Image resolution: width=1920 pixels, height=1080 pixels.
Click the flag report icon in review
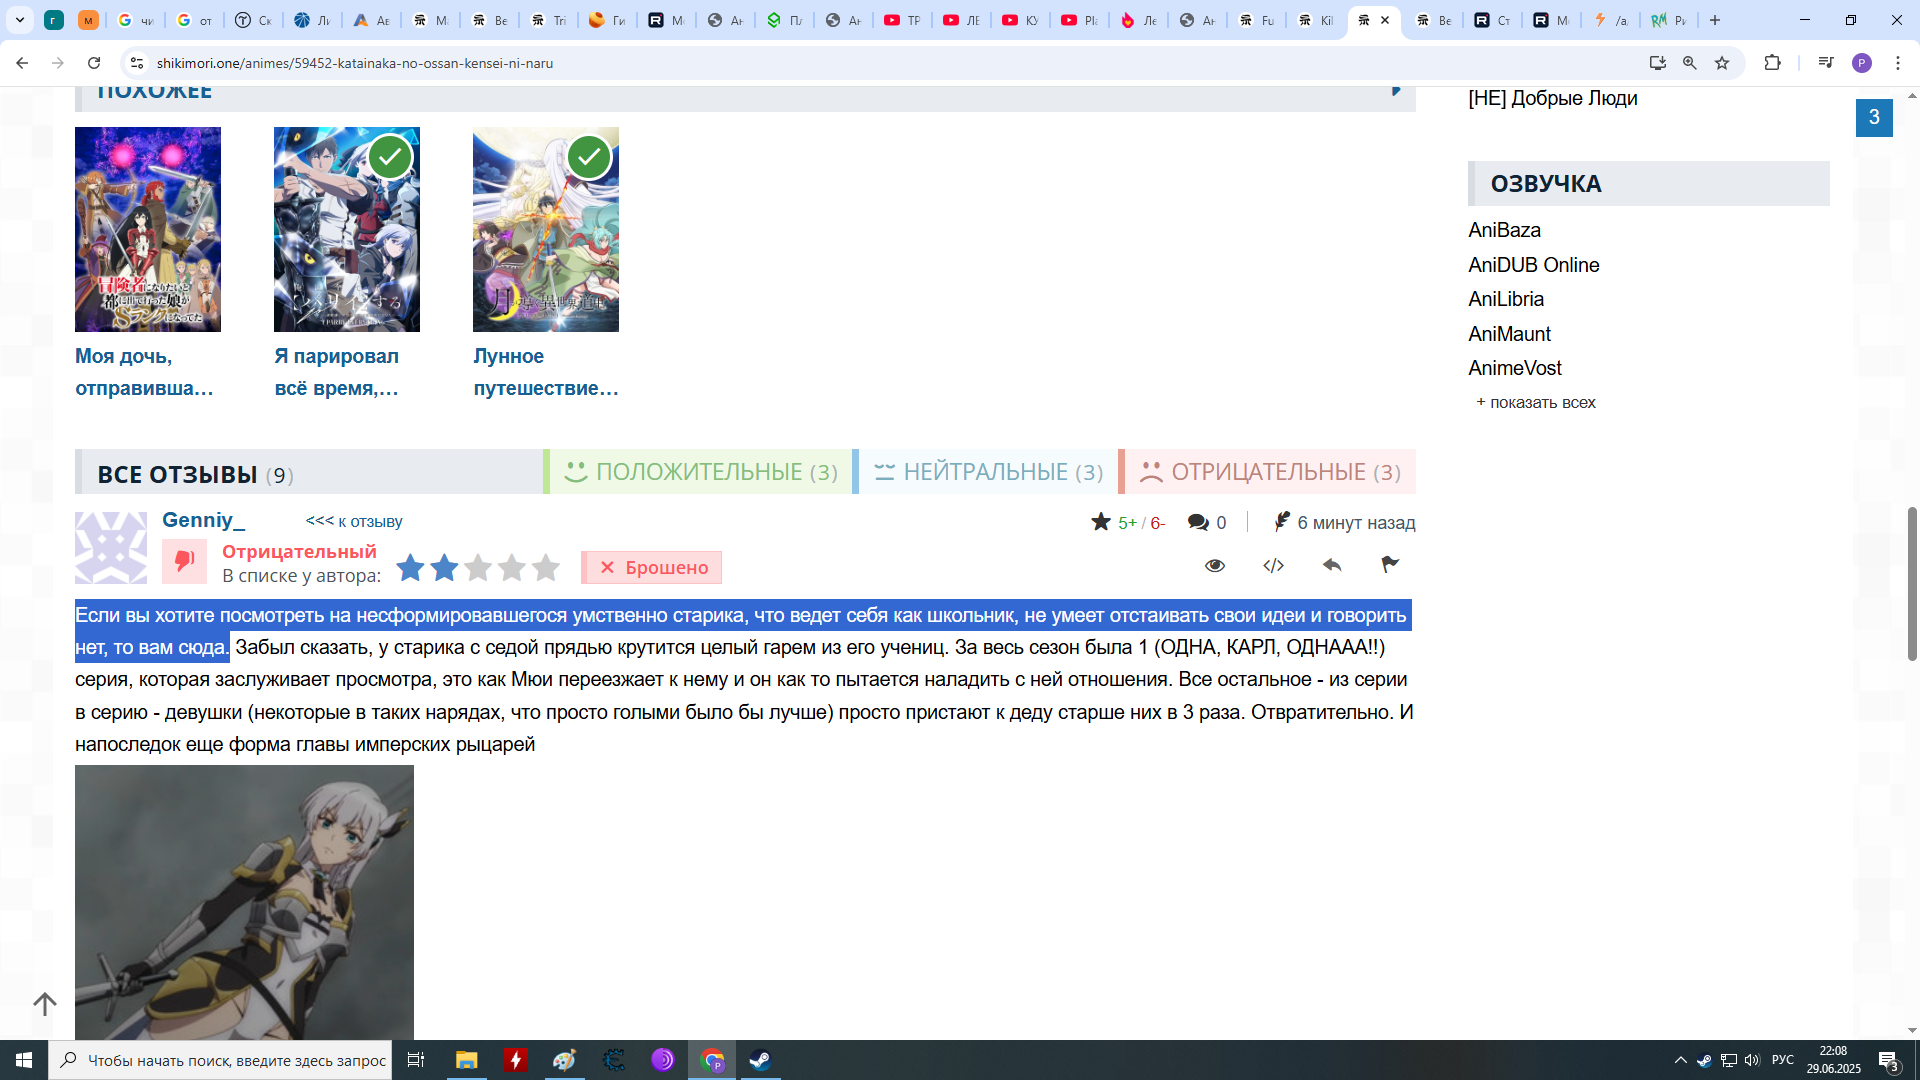pos(1390,565)
